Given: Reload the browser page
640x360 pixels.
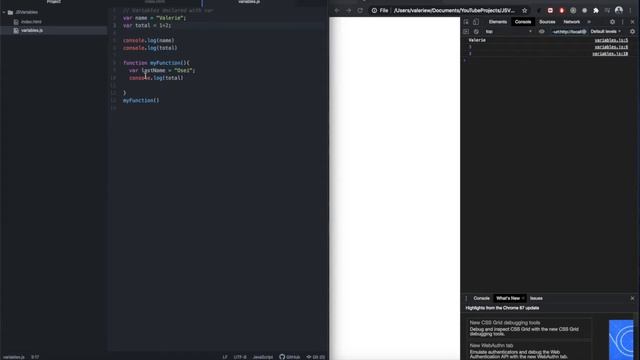Looking at the screenshot, I should pyautogui.click(x=360, y=11).
